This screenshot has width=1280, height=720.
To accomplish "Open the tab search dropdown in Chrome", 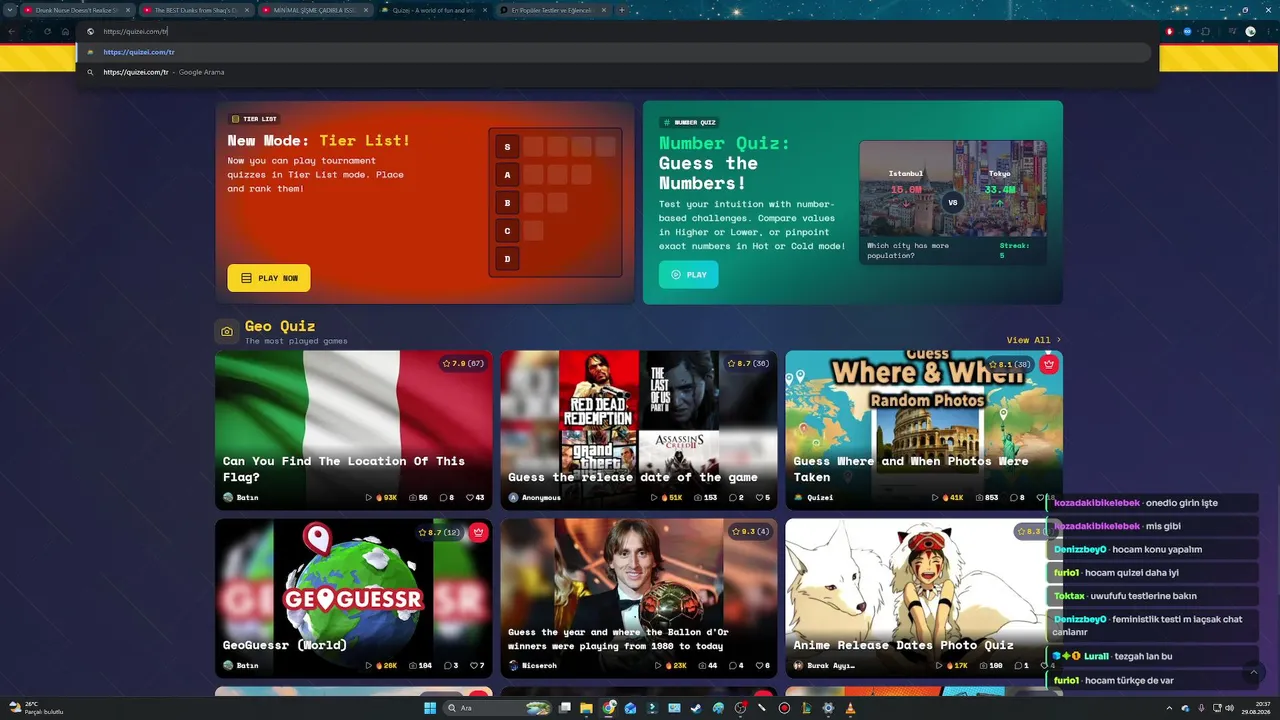I will coord(9,10).
